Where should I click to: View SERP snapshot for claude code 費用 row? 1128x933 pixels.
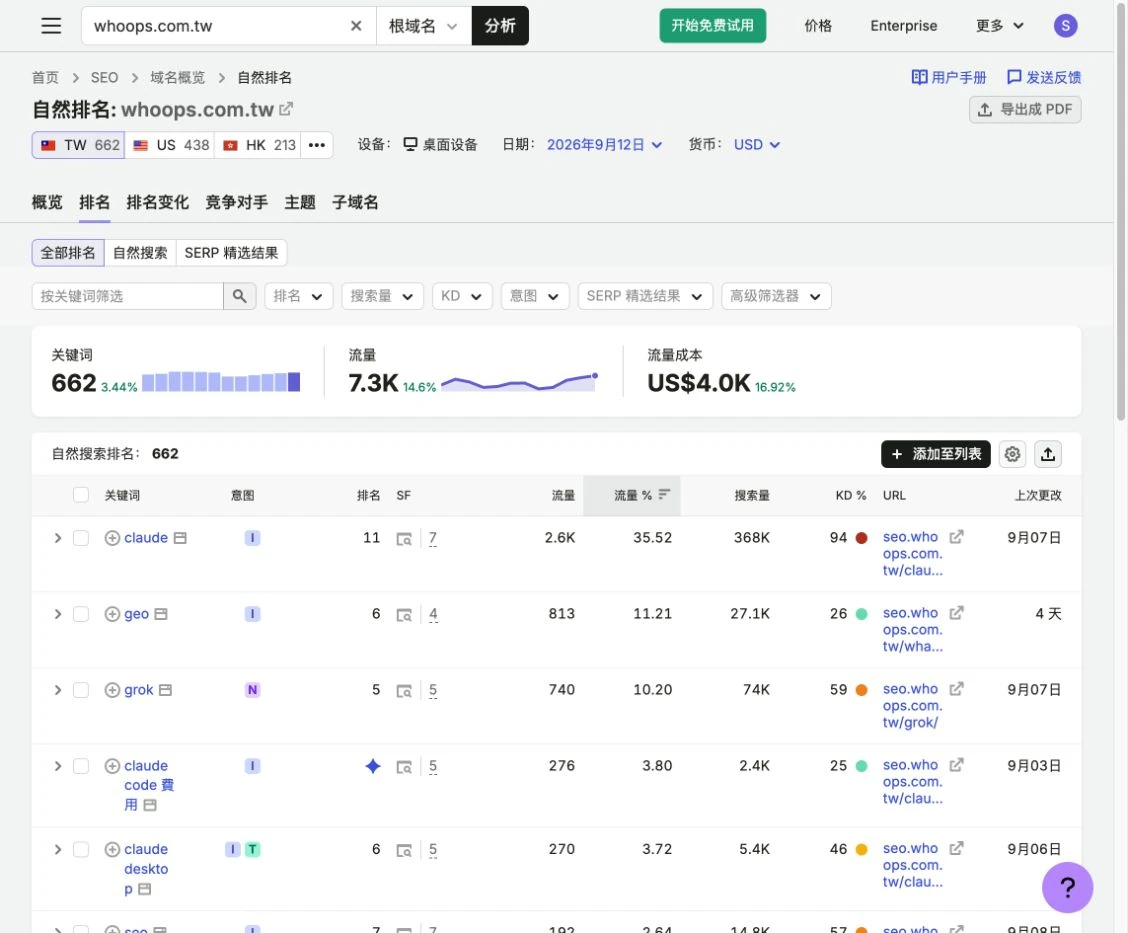click(404, 767)
